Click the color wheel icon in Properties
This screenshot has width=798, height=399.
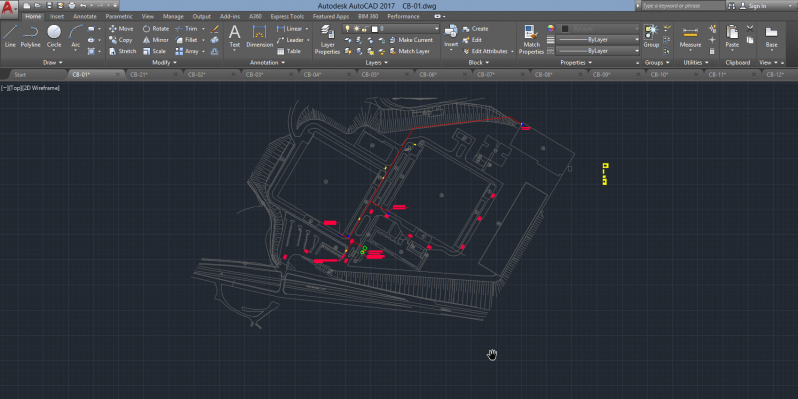coord(550,28)
